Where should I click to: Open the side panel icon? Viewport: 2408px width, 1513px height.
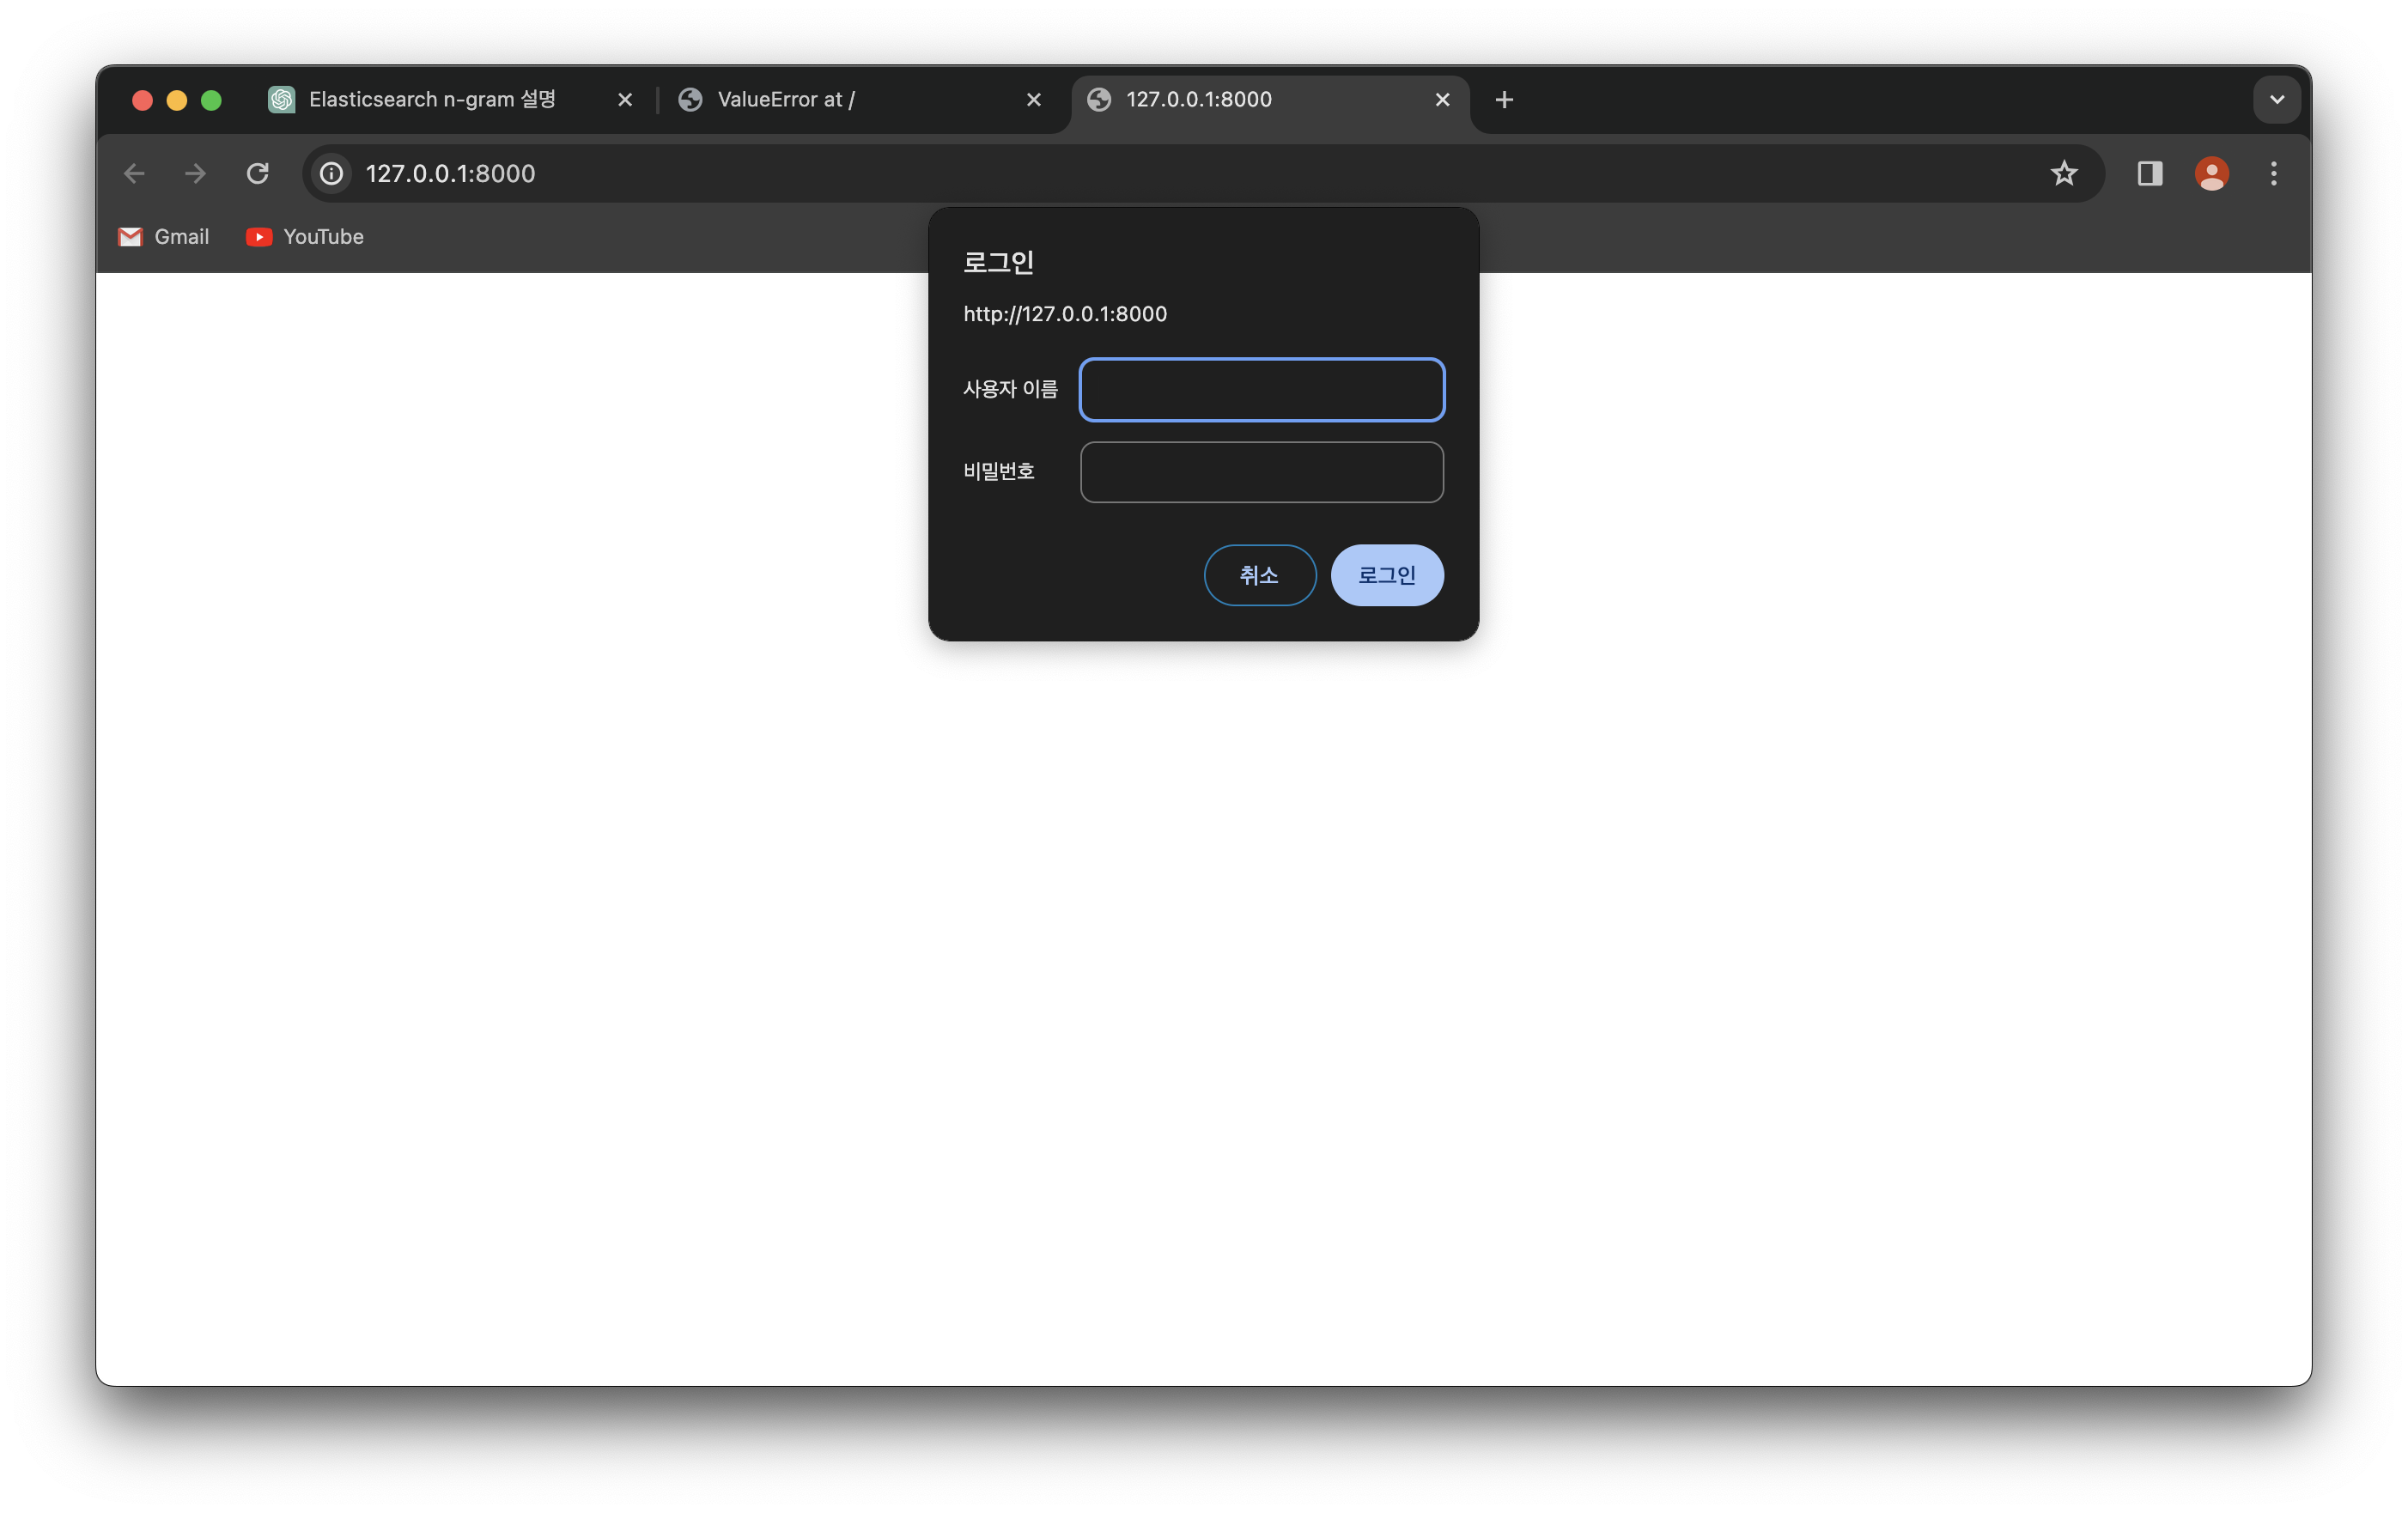(2150, 174)
